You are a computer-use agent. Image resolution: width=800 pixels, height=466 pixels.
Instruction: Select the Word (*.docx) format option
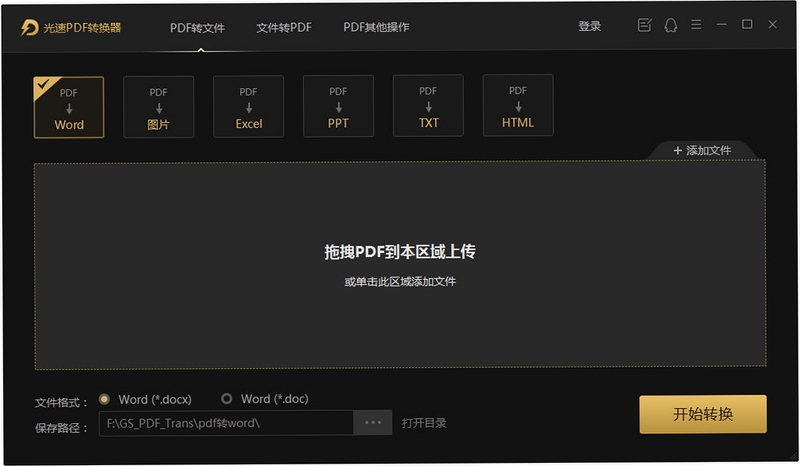[x=145, y=399]
